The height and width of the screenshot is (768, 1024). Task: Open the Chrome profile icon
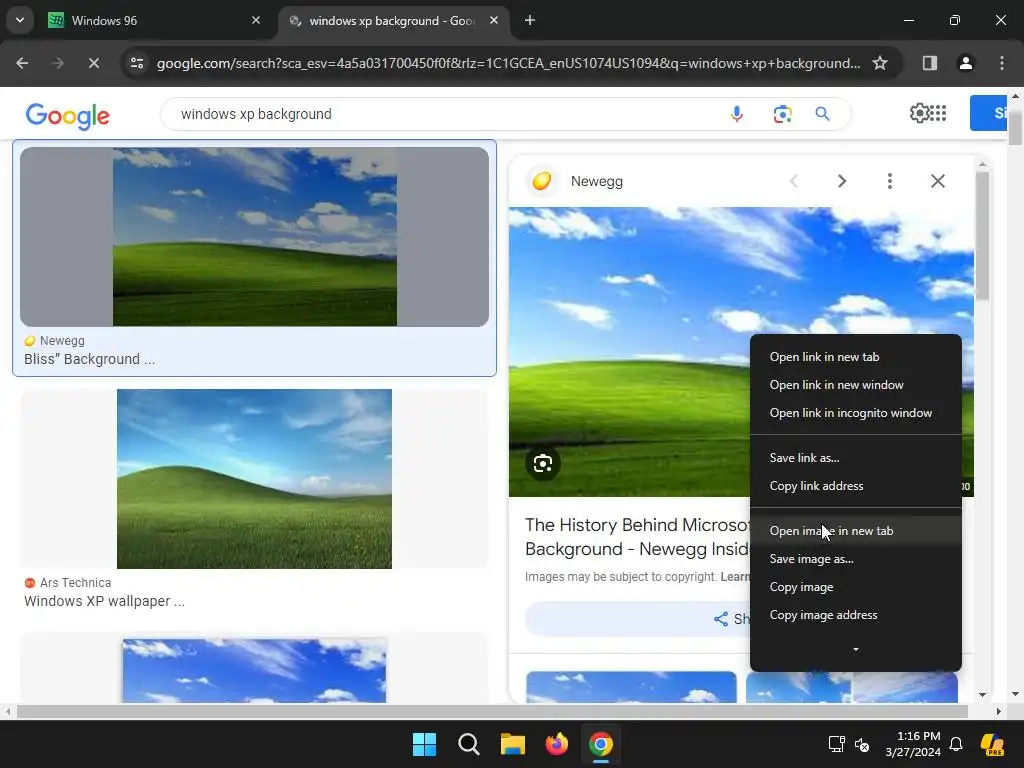[x=965, y=63]
